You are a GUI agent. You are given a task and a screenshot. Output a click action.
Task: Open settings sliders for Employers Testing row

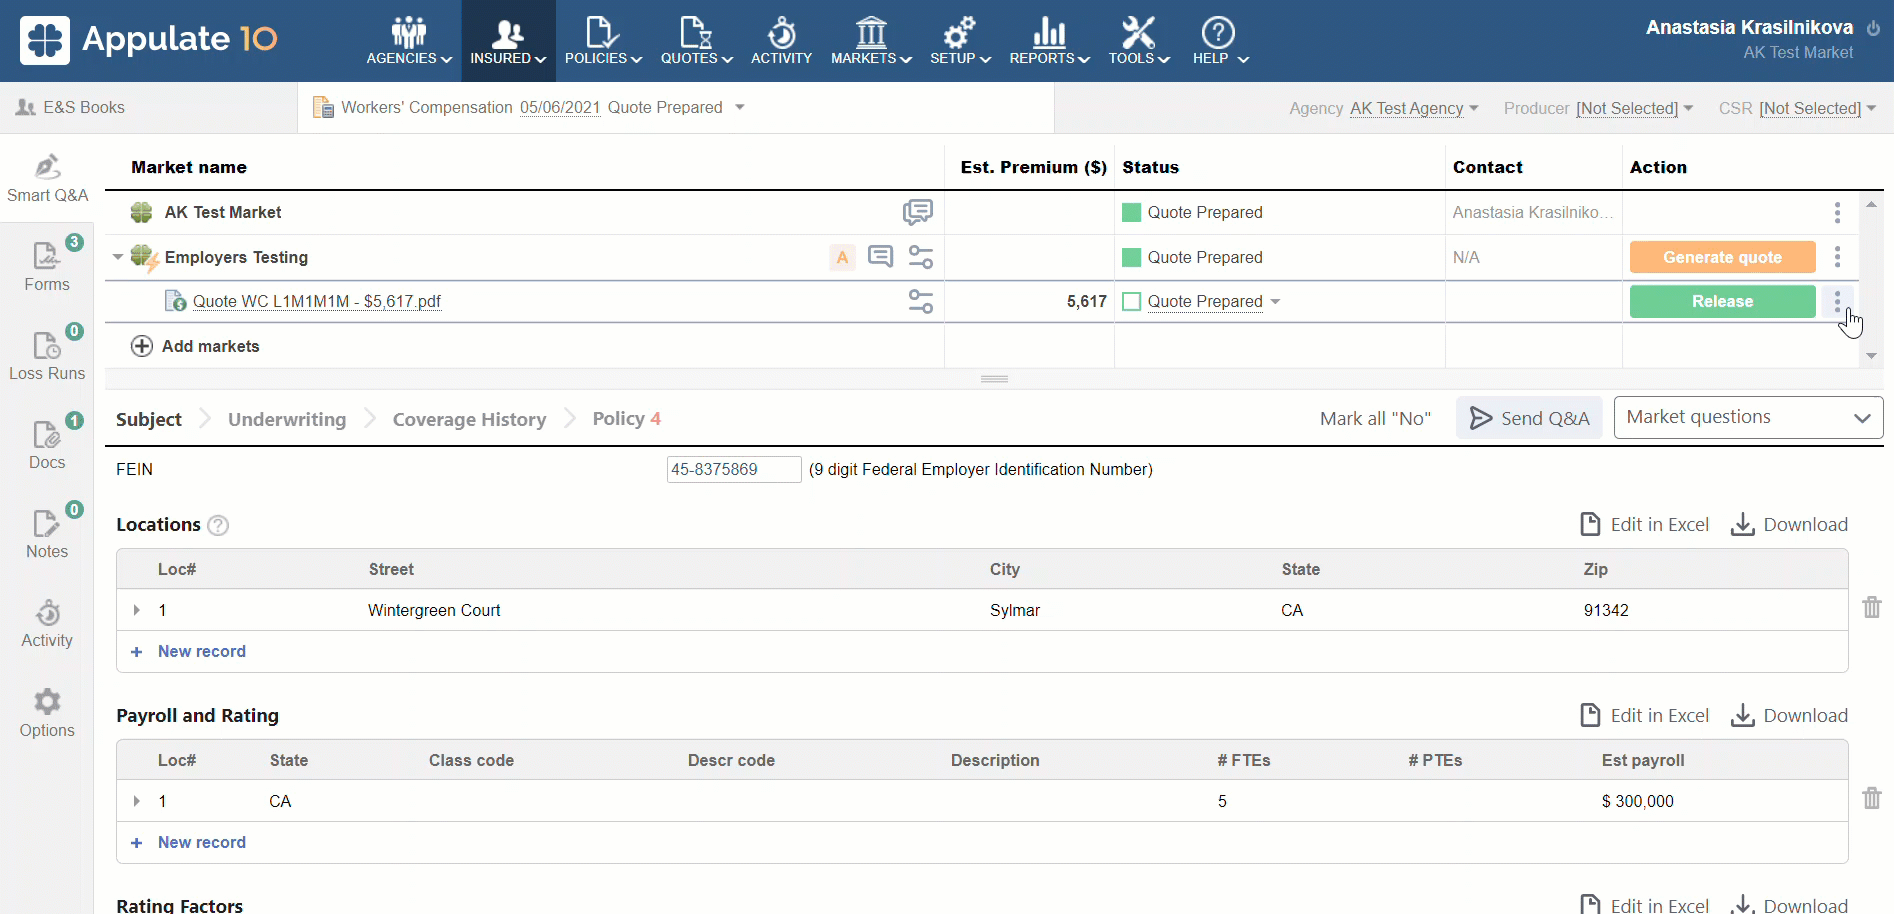tap(921, 257)
